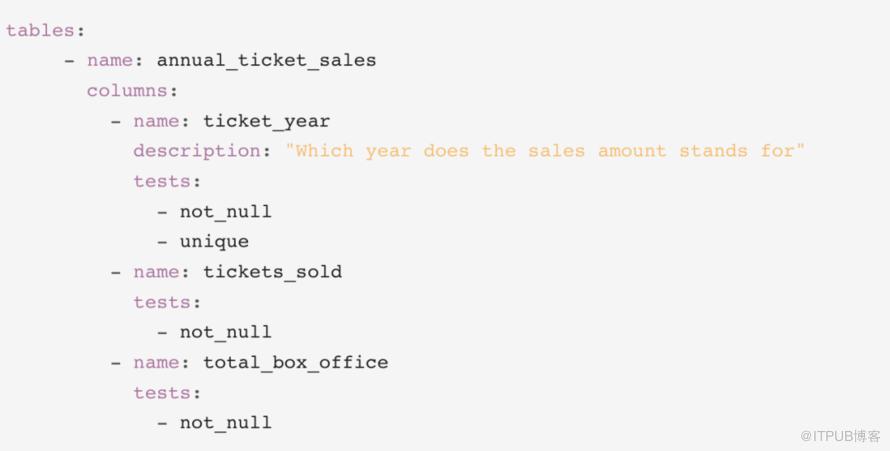Click the 'tables' key at top
This screenshot has width=890, height=451.
[40, 30]
